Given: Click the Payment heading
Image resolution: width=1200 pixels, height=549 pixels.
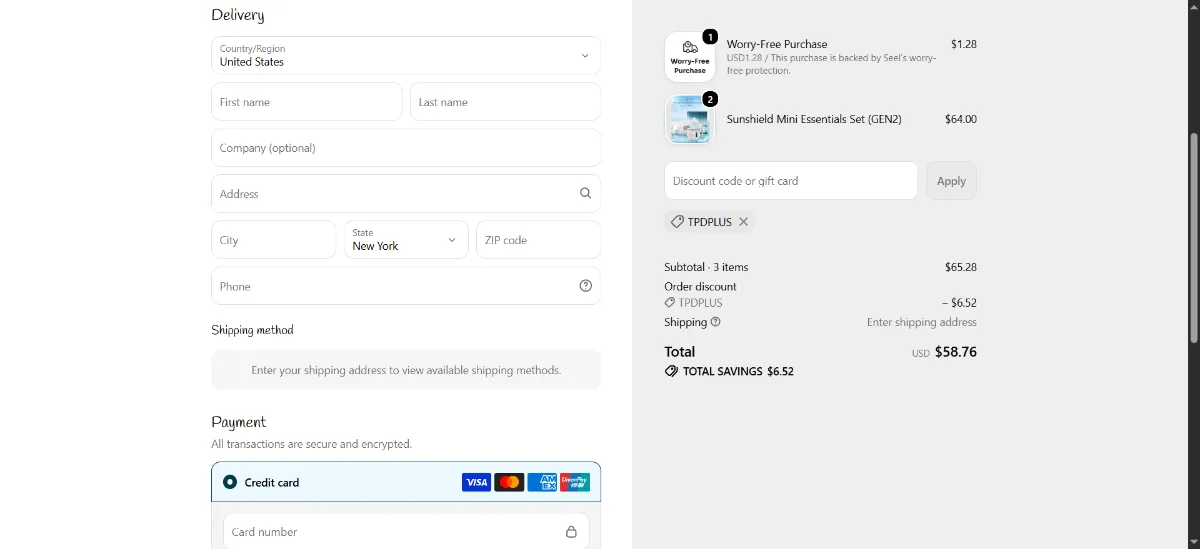Looking at the screenshot, I should (238, 422).
